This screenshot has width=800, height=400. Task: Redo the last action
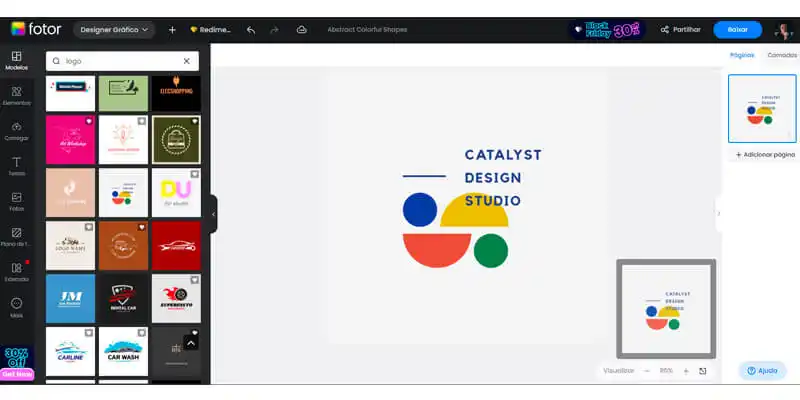pos(274,30)
